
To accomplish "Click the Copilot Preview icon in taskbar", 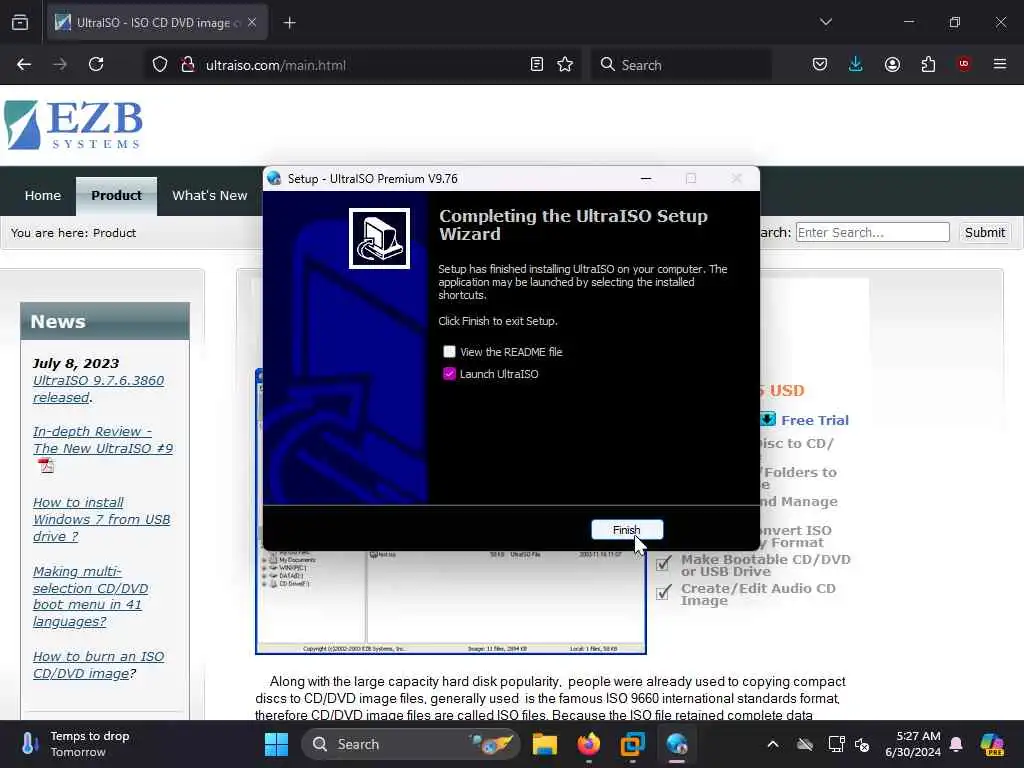I will [x=992, y=744].
